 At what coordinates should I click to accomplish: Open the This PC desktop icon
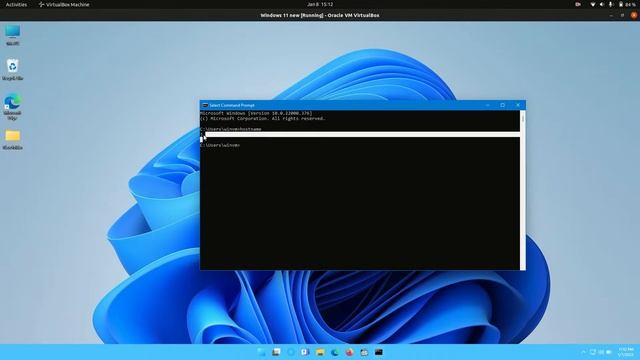click(12, 35)
